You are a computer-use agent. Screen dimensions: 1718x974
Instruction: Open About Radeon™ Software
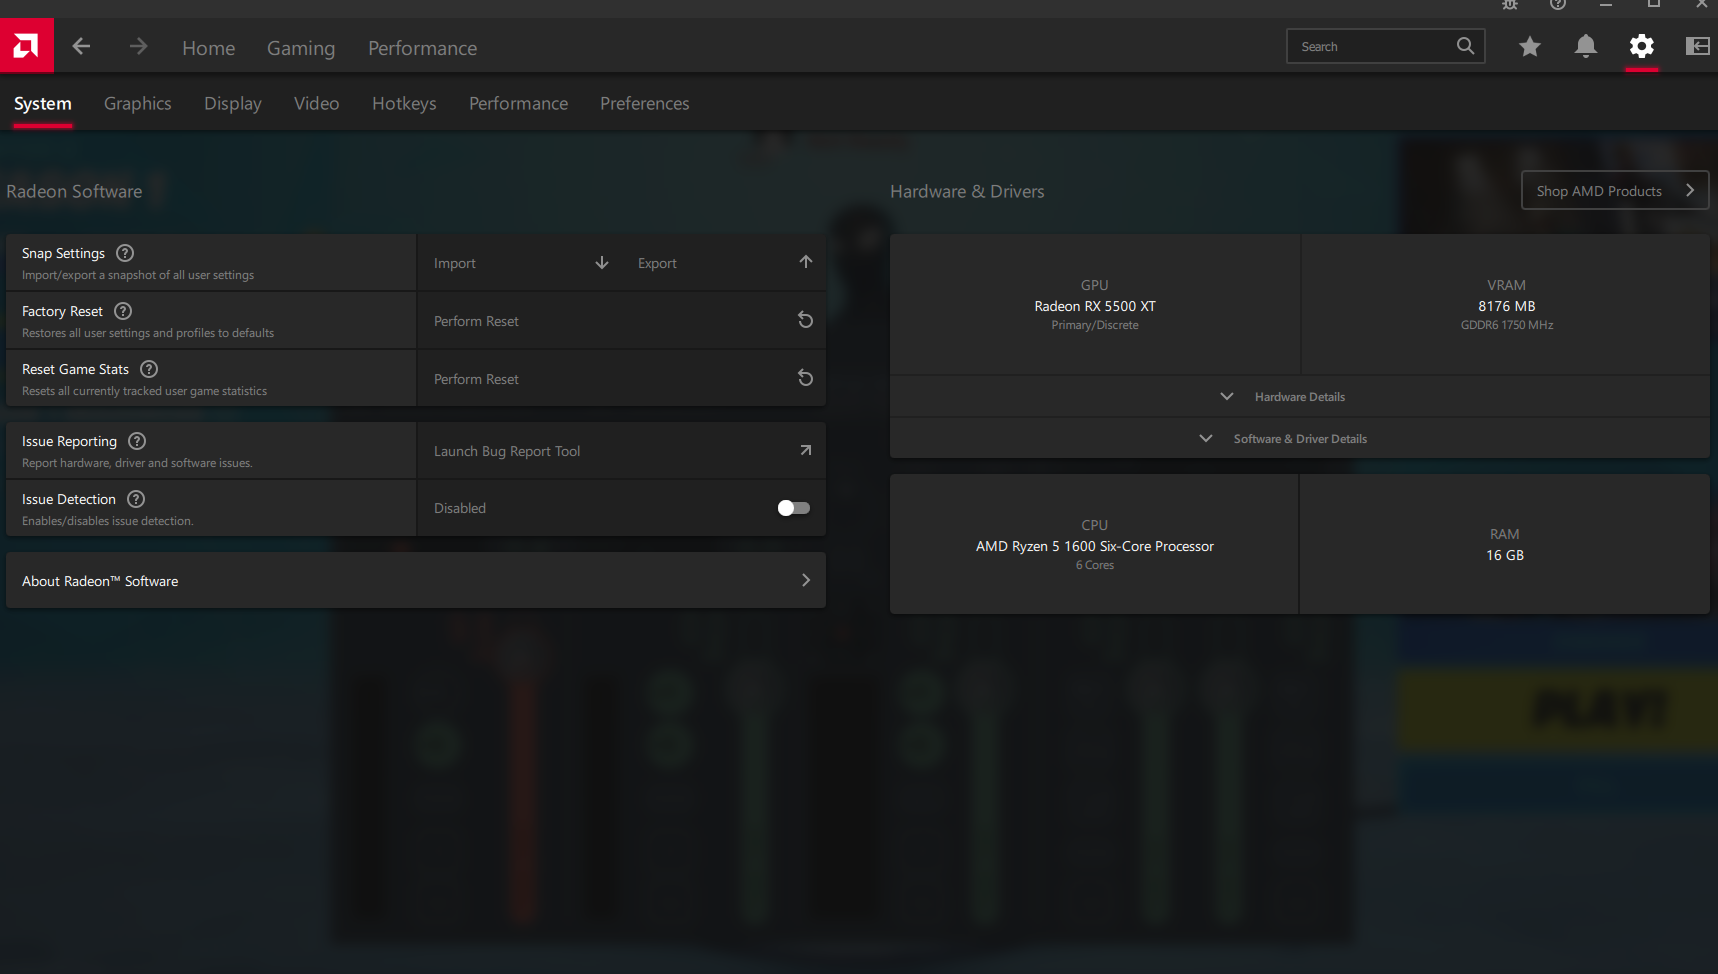[x=416, y=580]
